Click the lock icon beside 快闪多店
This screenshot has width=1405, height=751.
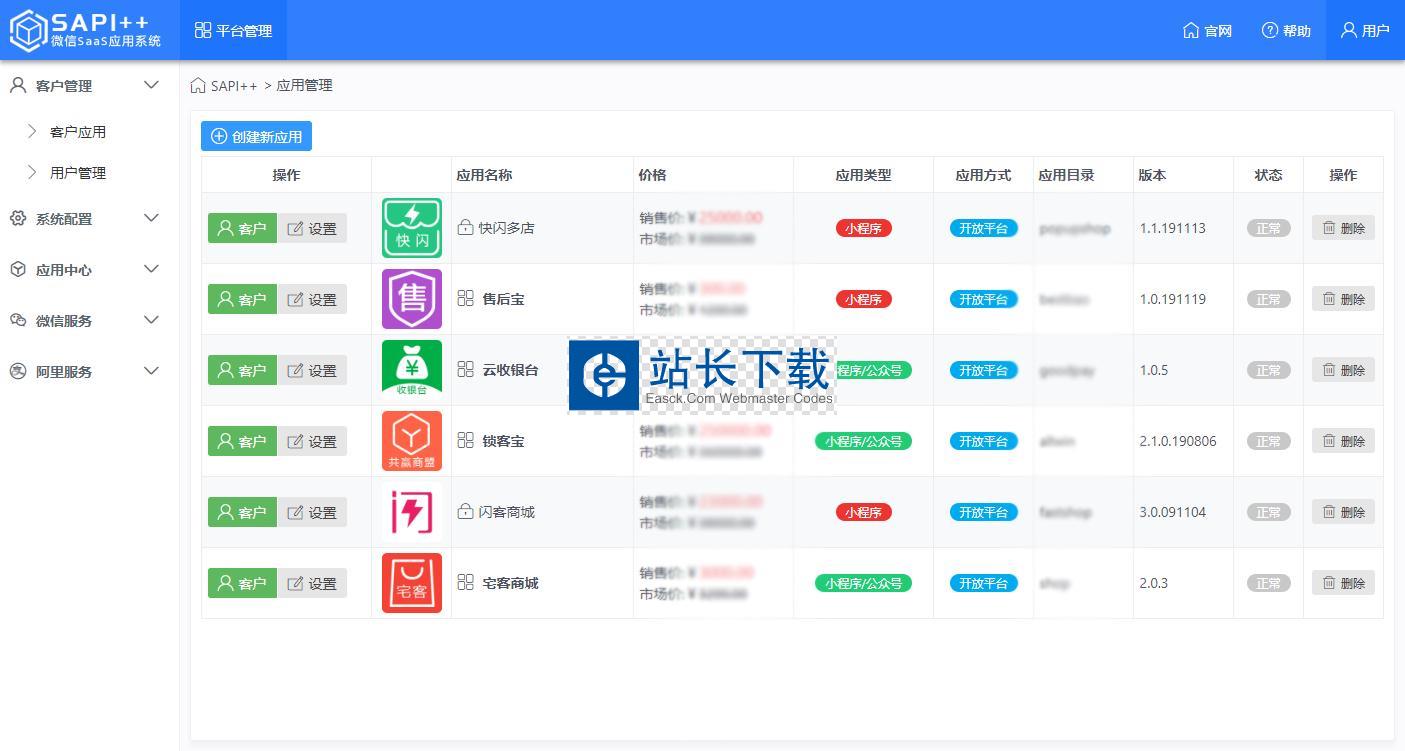point(466,227)
